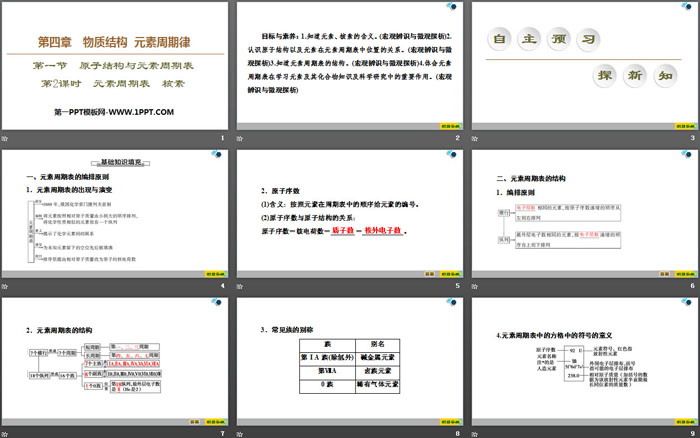The image size is (700, 438).
Task: Click slide number 4 label
Action: [x=222, y=286]
